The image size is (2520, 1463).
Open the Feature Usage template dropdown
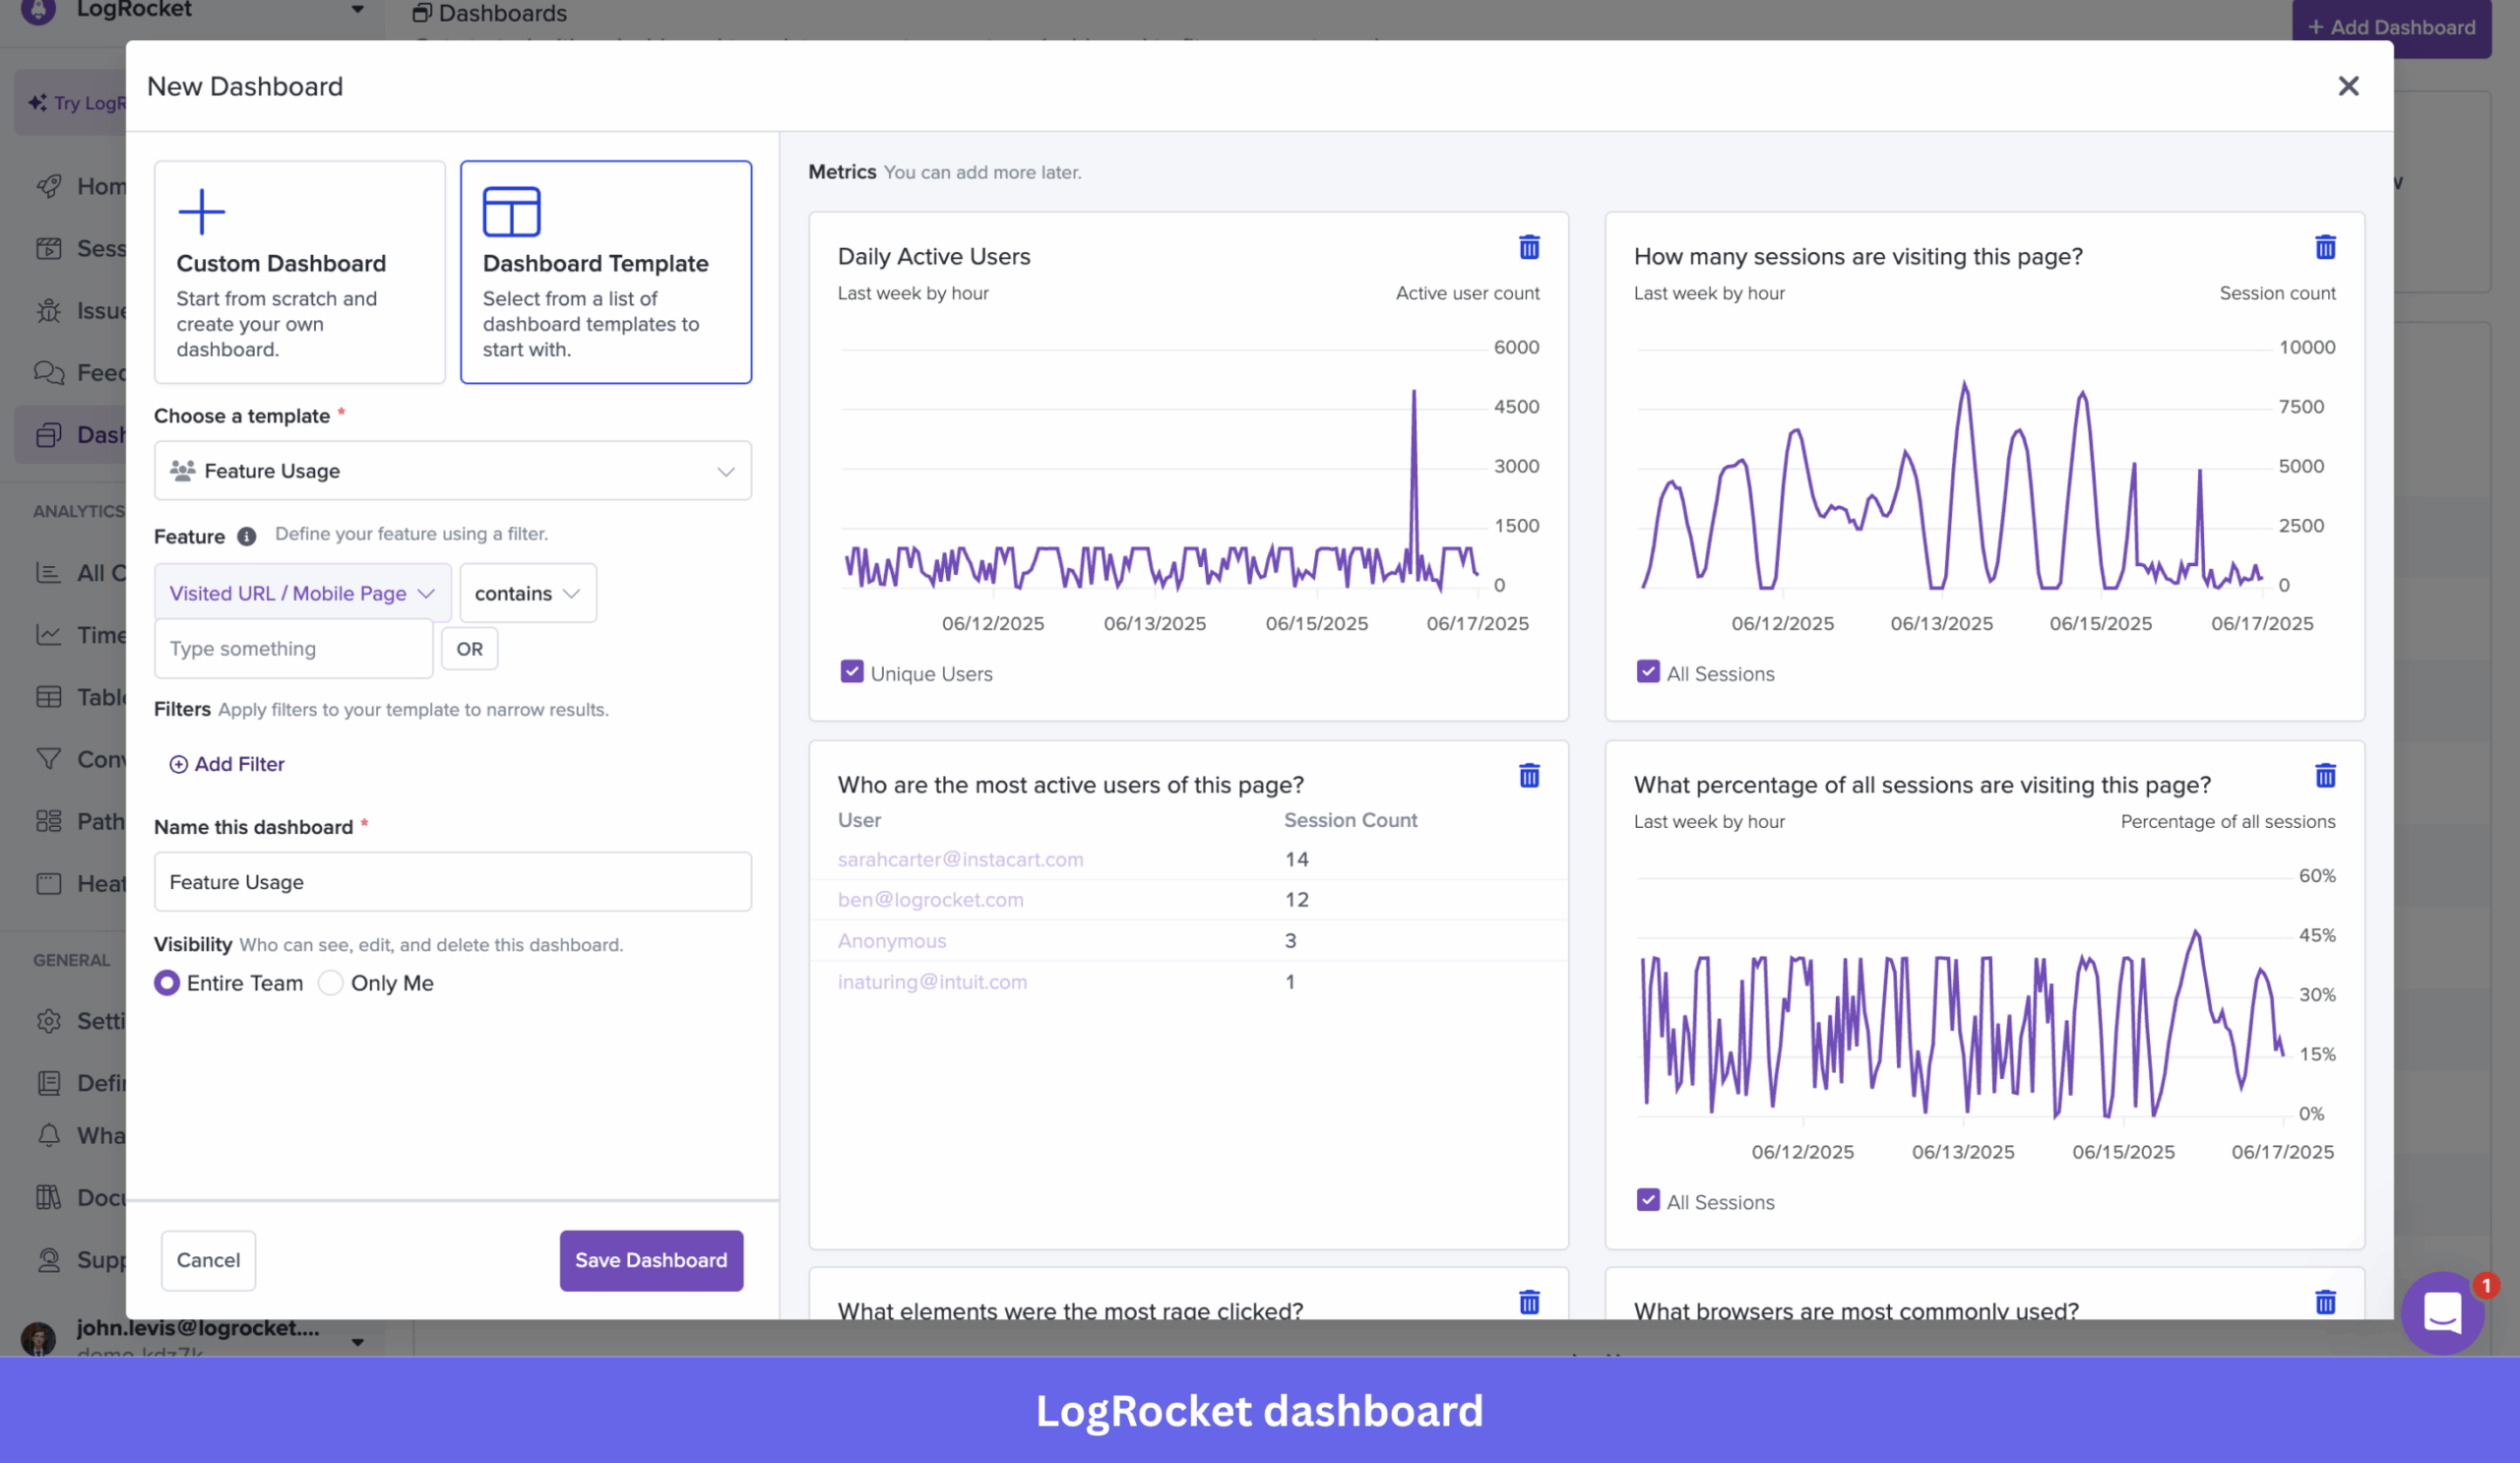(x=452, y=470)
